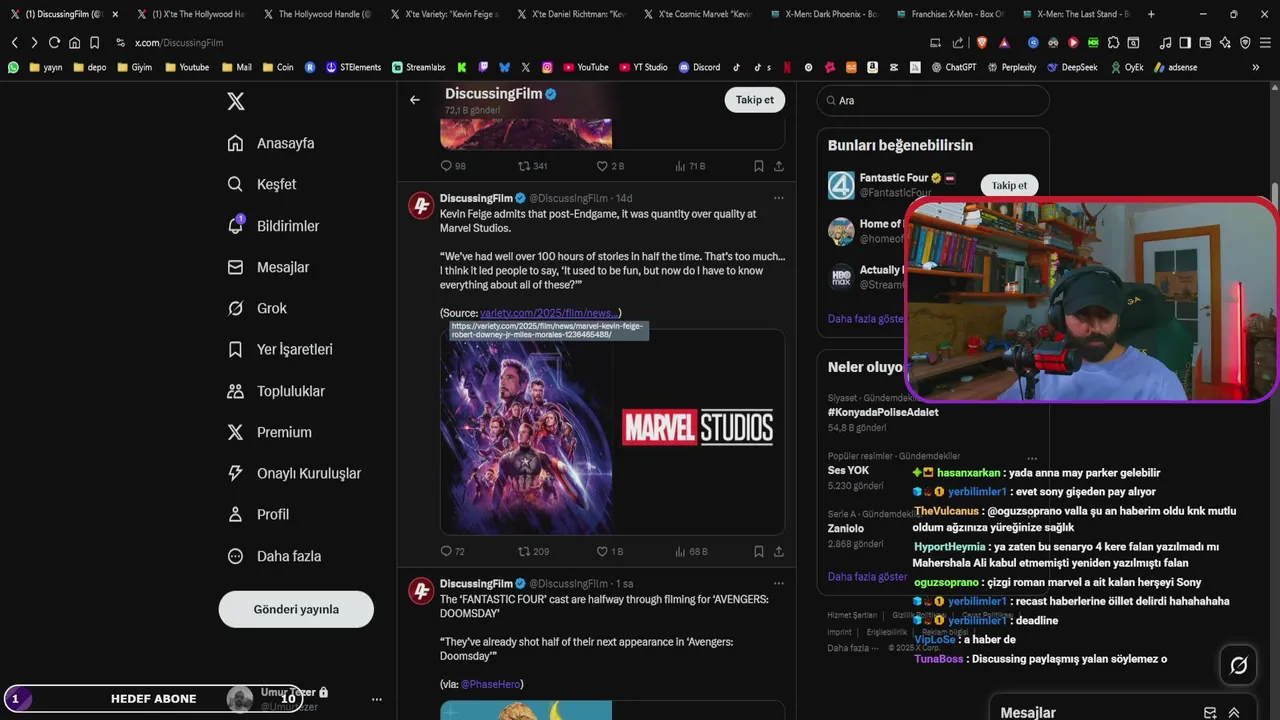
Task: Open Profil page
Action: (x=258, y=514)
